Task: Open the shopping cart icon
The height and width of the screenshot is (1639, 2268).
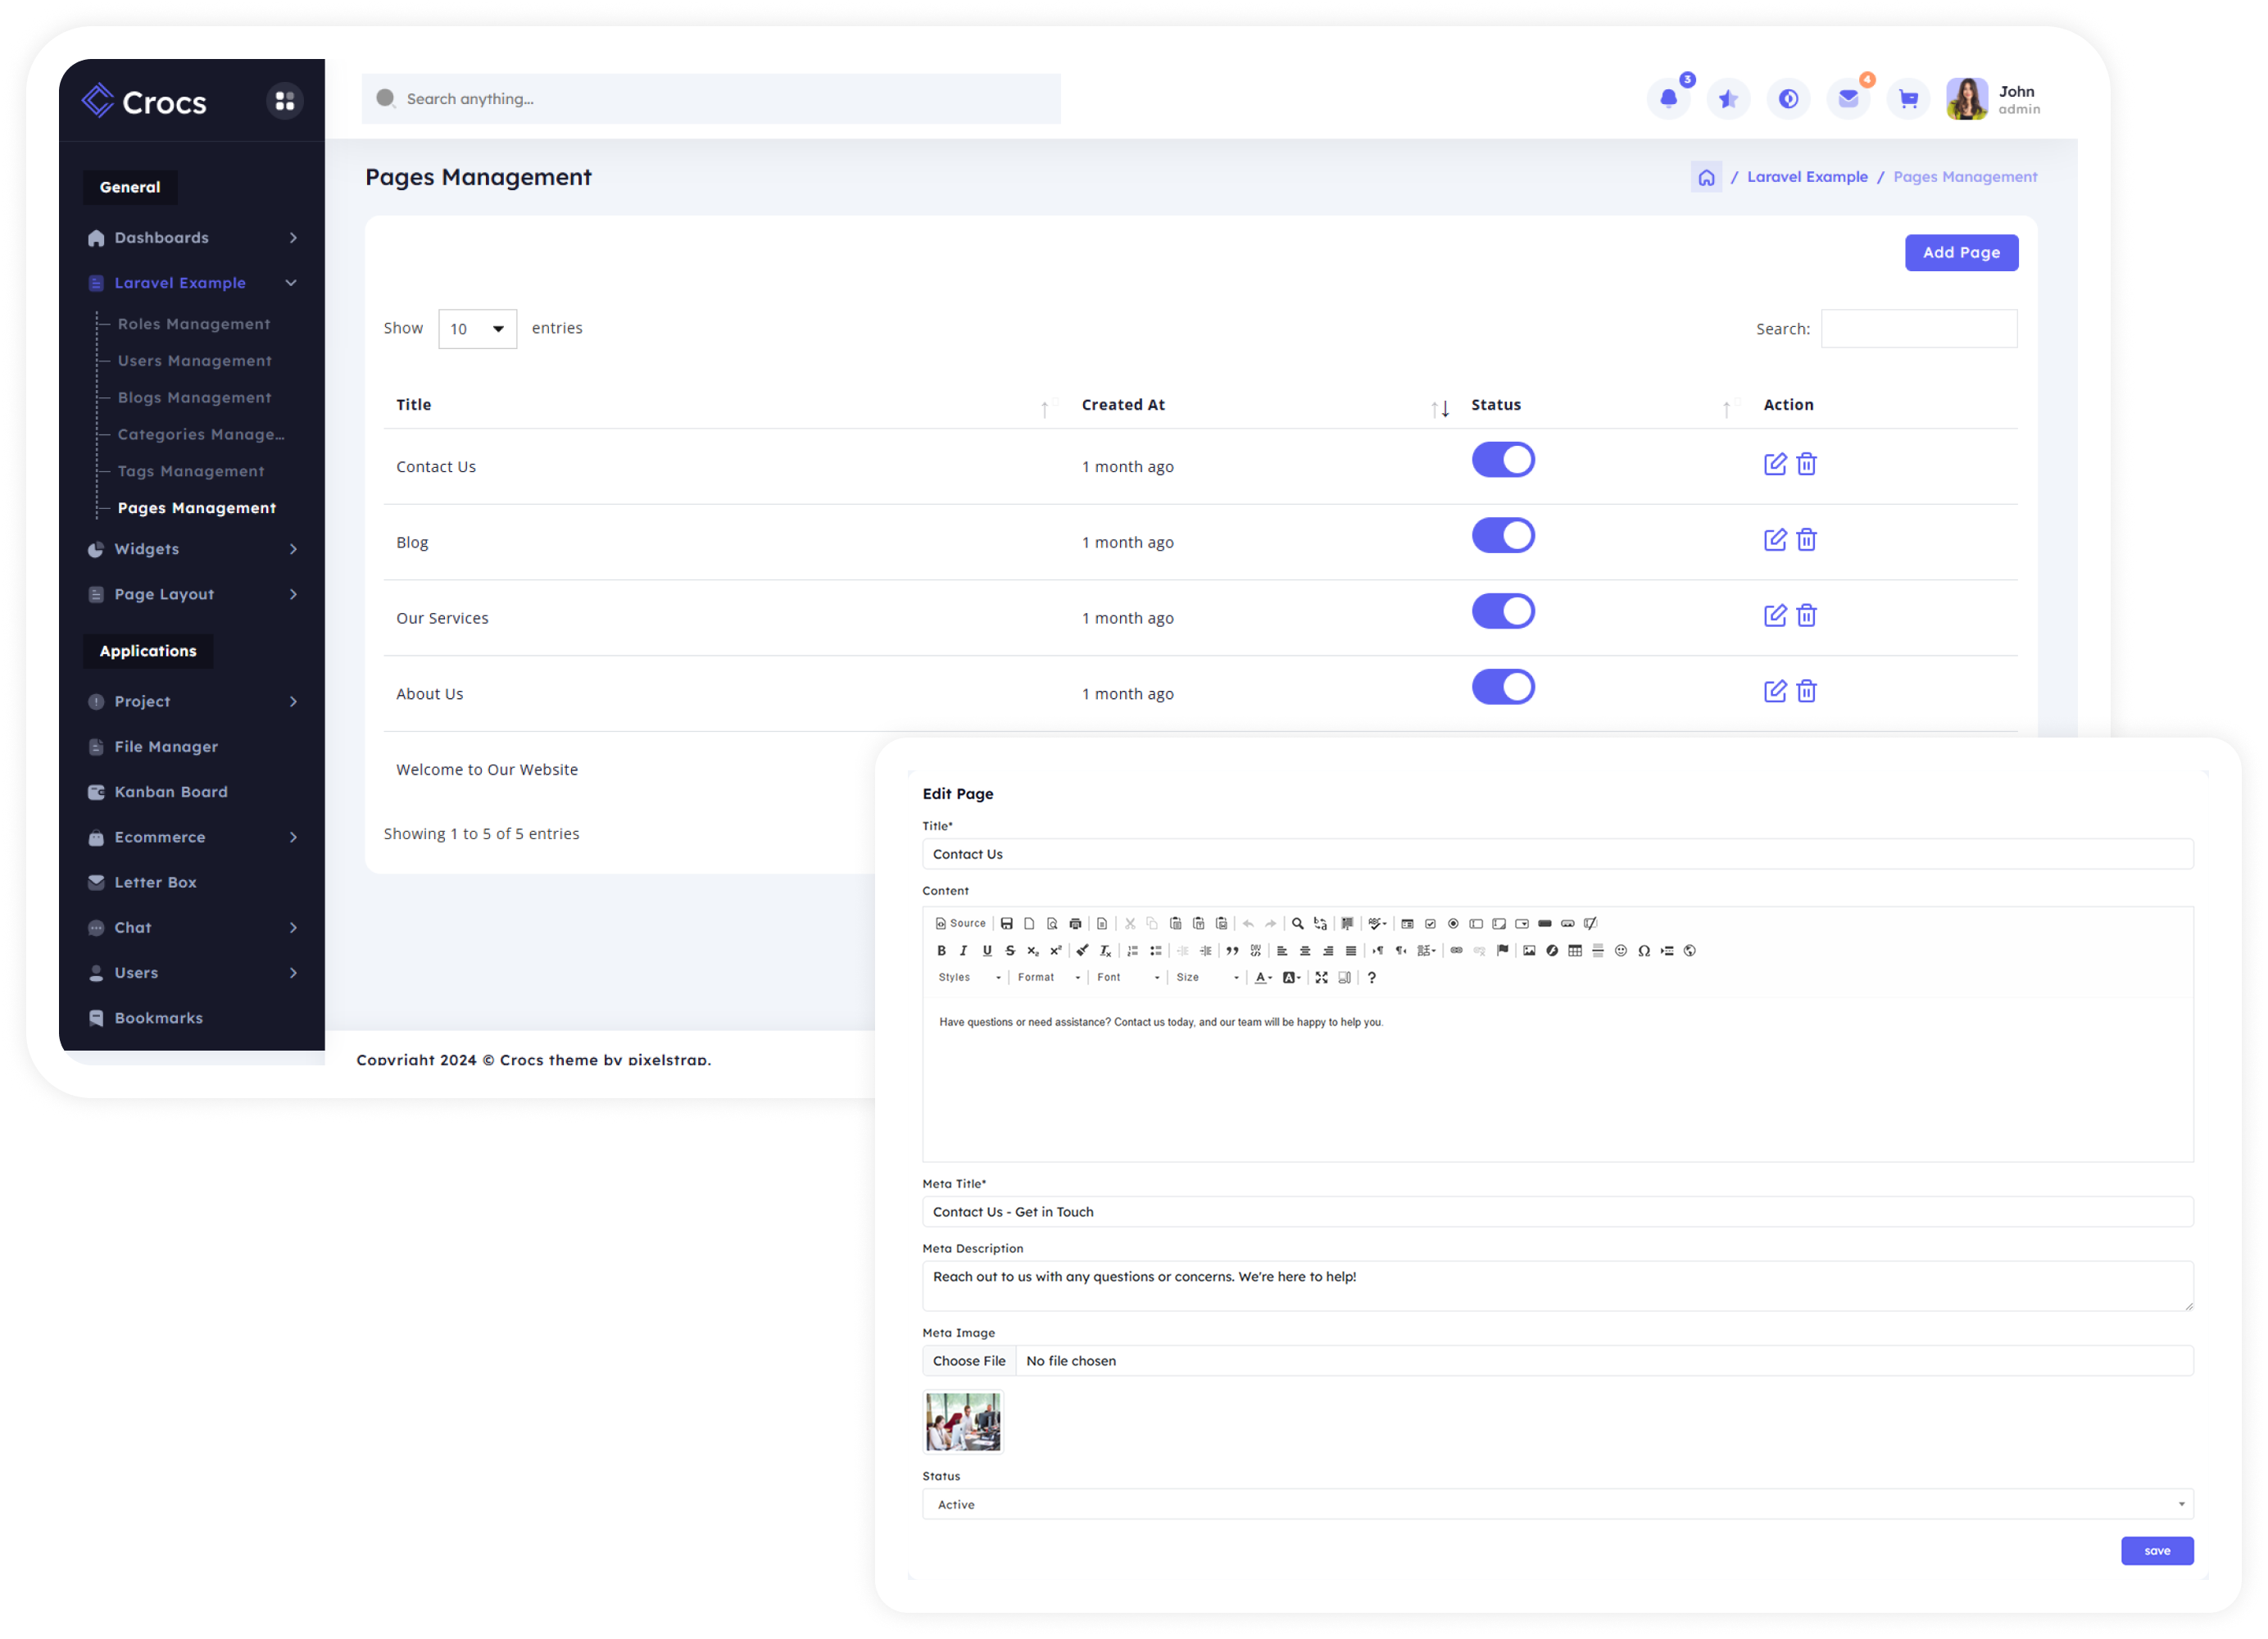Action: pyautogui.click(x=1908, y=98)
